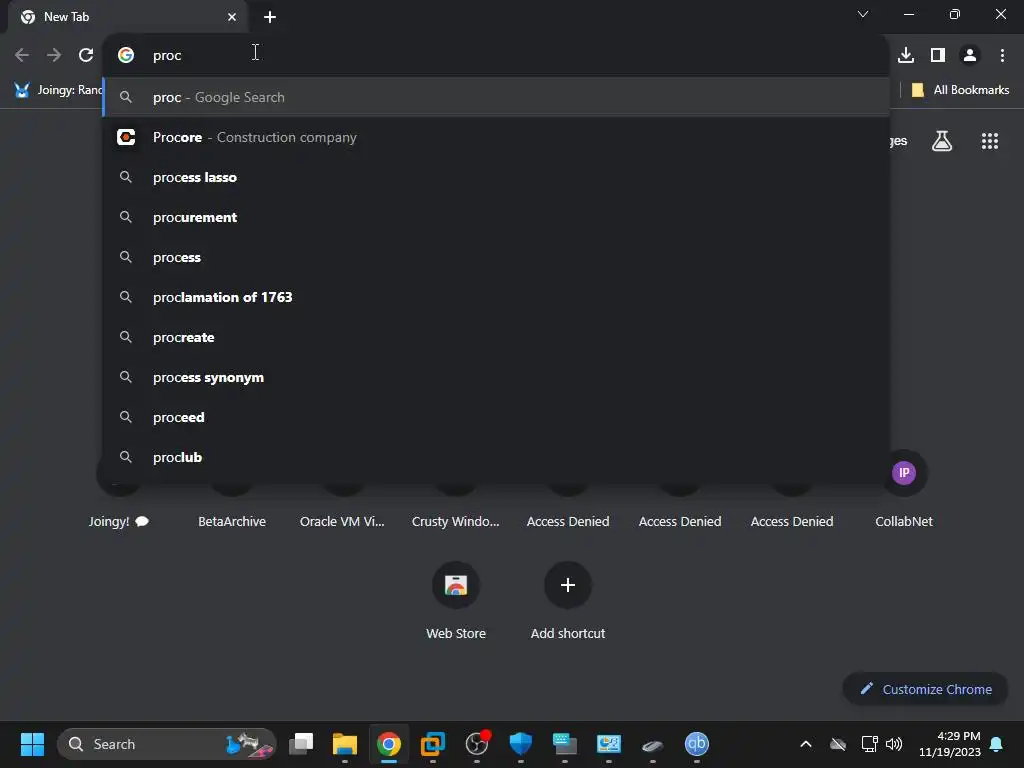Click the address bar containing proc
Screen dimensions: 1024x768
[x=496, y=55]
